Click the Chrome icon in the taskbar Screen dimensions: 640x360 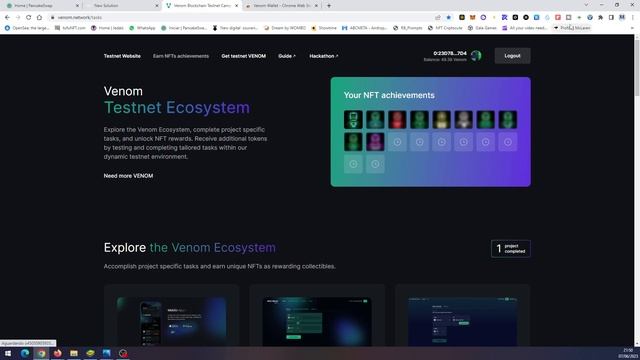(x=41, y=353)
